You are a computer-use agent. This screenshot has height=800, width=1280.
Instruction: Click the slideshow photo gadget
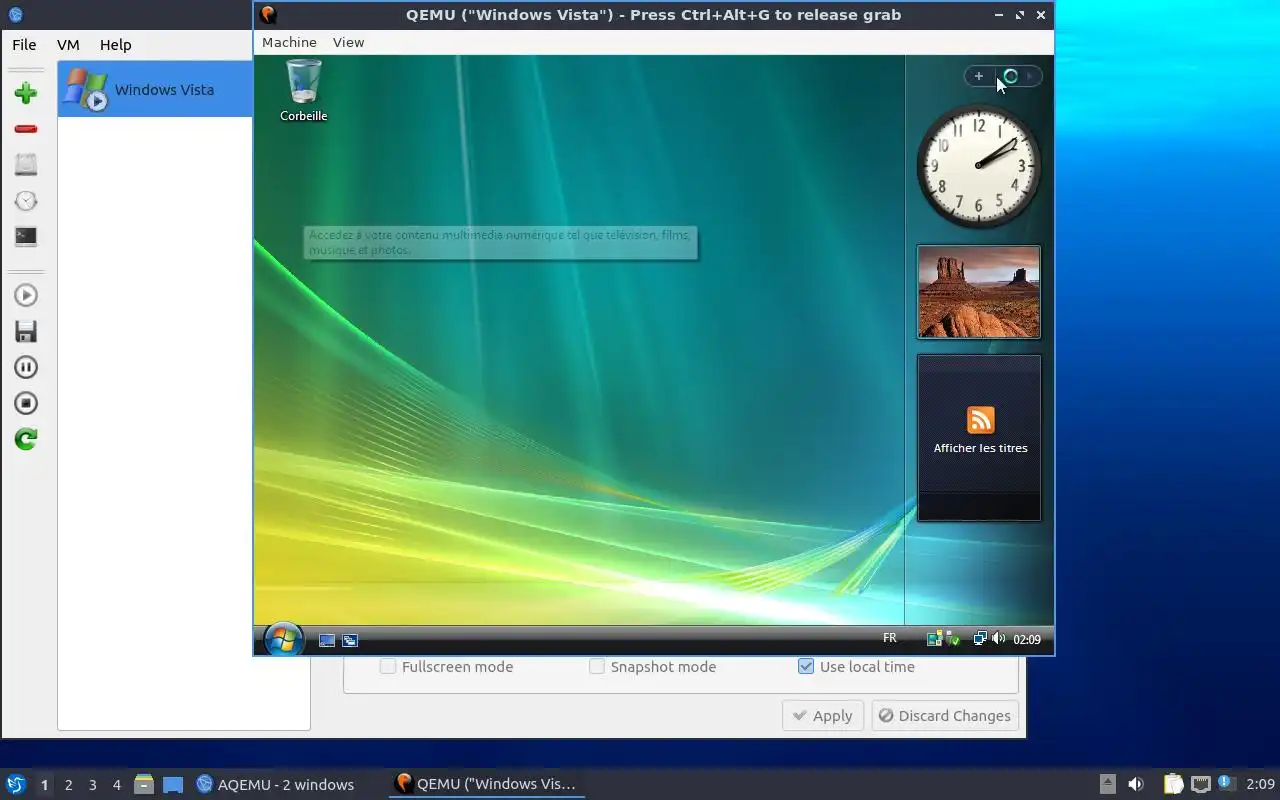(979, 292)
